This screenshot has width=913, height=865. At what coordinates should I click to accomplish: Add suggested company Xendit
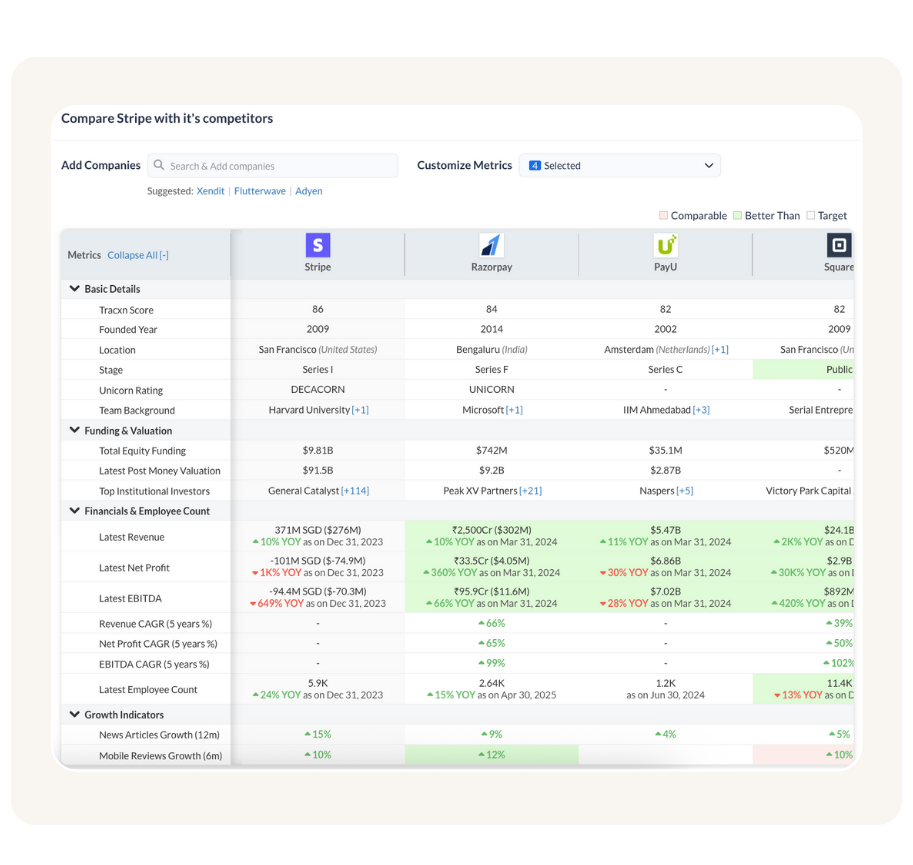pyautogui.click(x=210, y=191)
